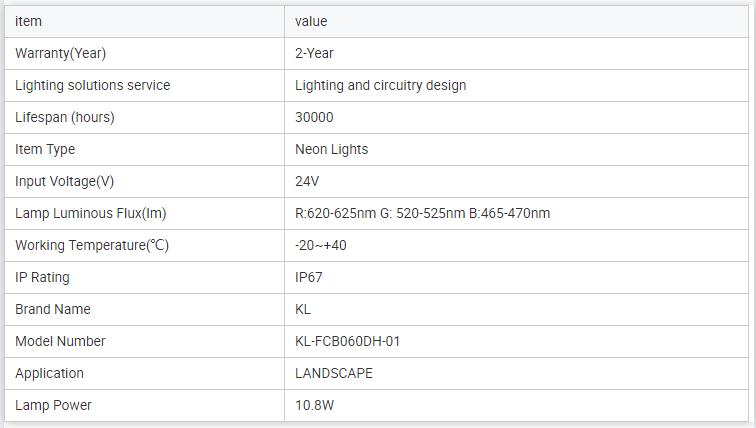Select the Working Temperature label cell
The width and height of the screenshot is (756, 428).
coord(92,245)
